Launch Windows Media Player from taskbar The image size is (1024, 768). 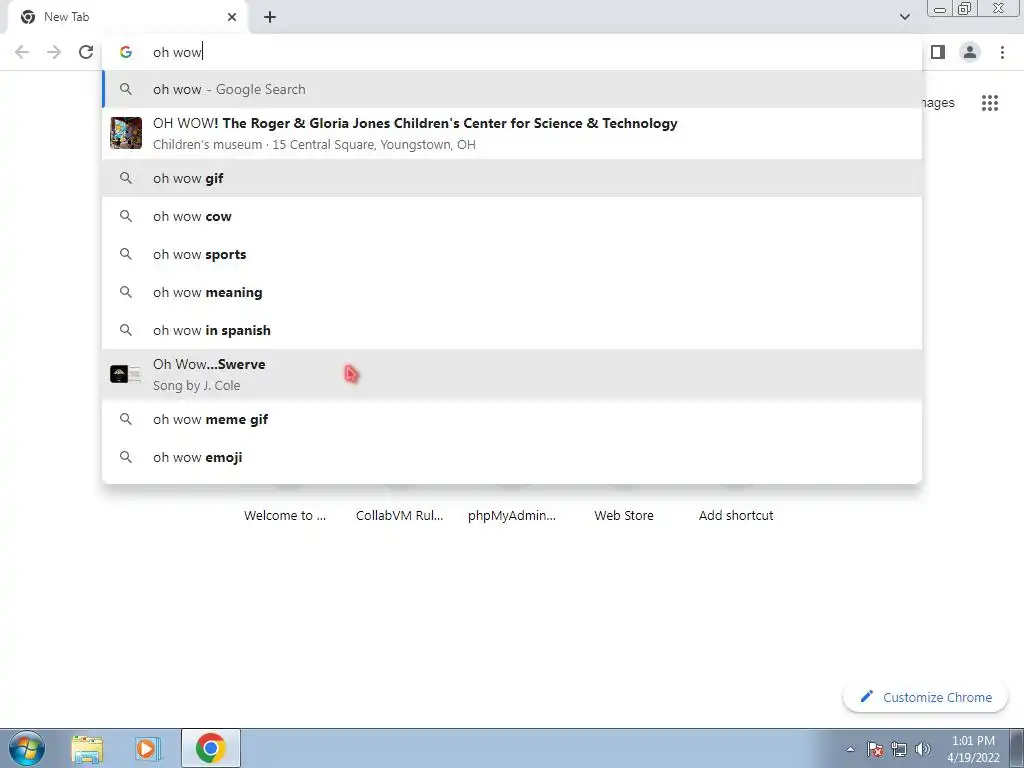tap(148, 748)
